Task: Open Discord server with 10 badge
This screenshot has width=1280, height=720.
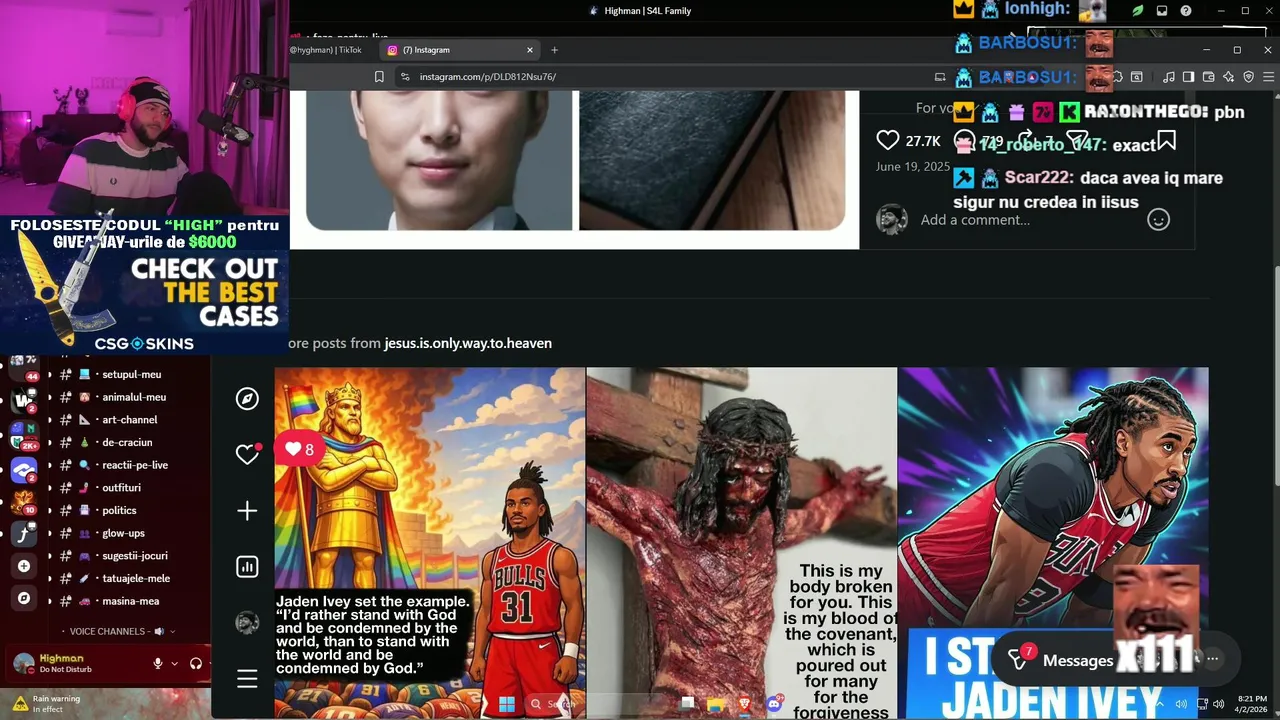Action: point(24,501)
